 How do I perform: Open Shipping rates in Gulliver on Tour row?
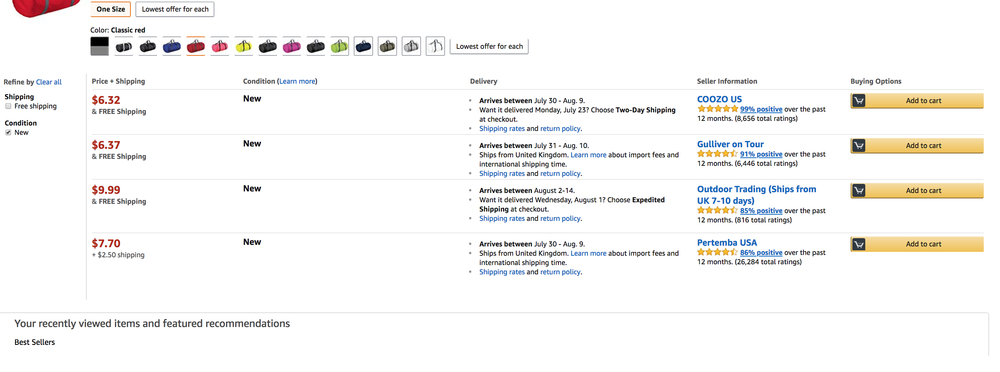[x=502, y=174]
